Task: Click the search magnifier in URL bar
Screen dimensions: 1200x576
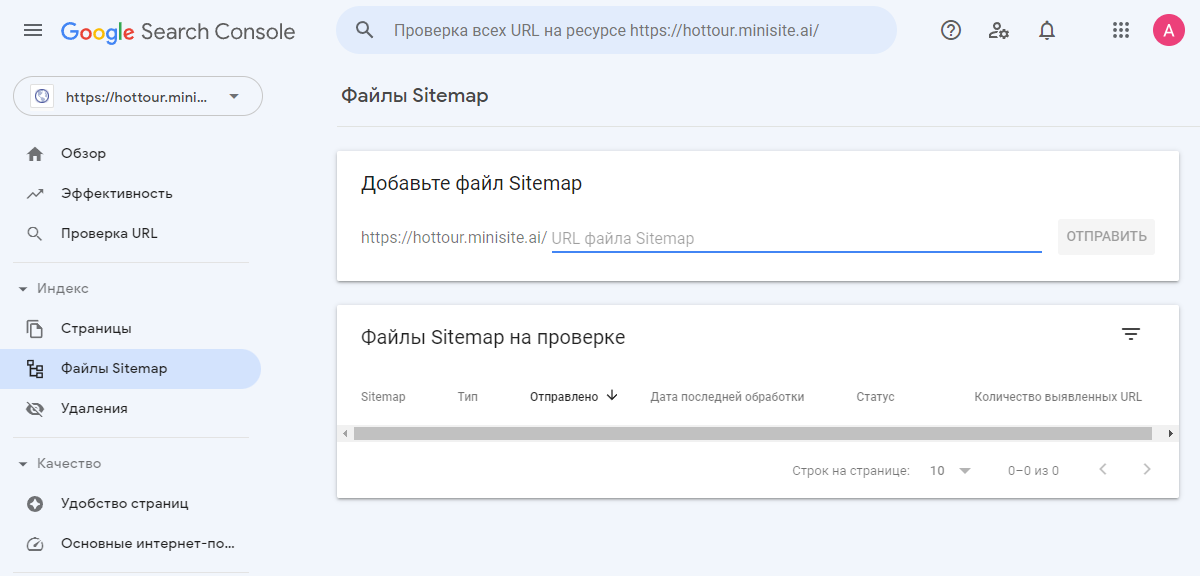Action: [x=365, y=30]
